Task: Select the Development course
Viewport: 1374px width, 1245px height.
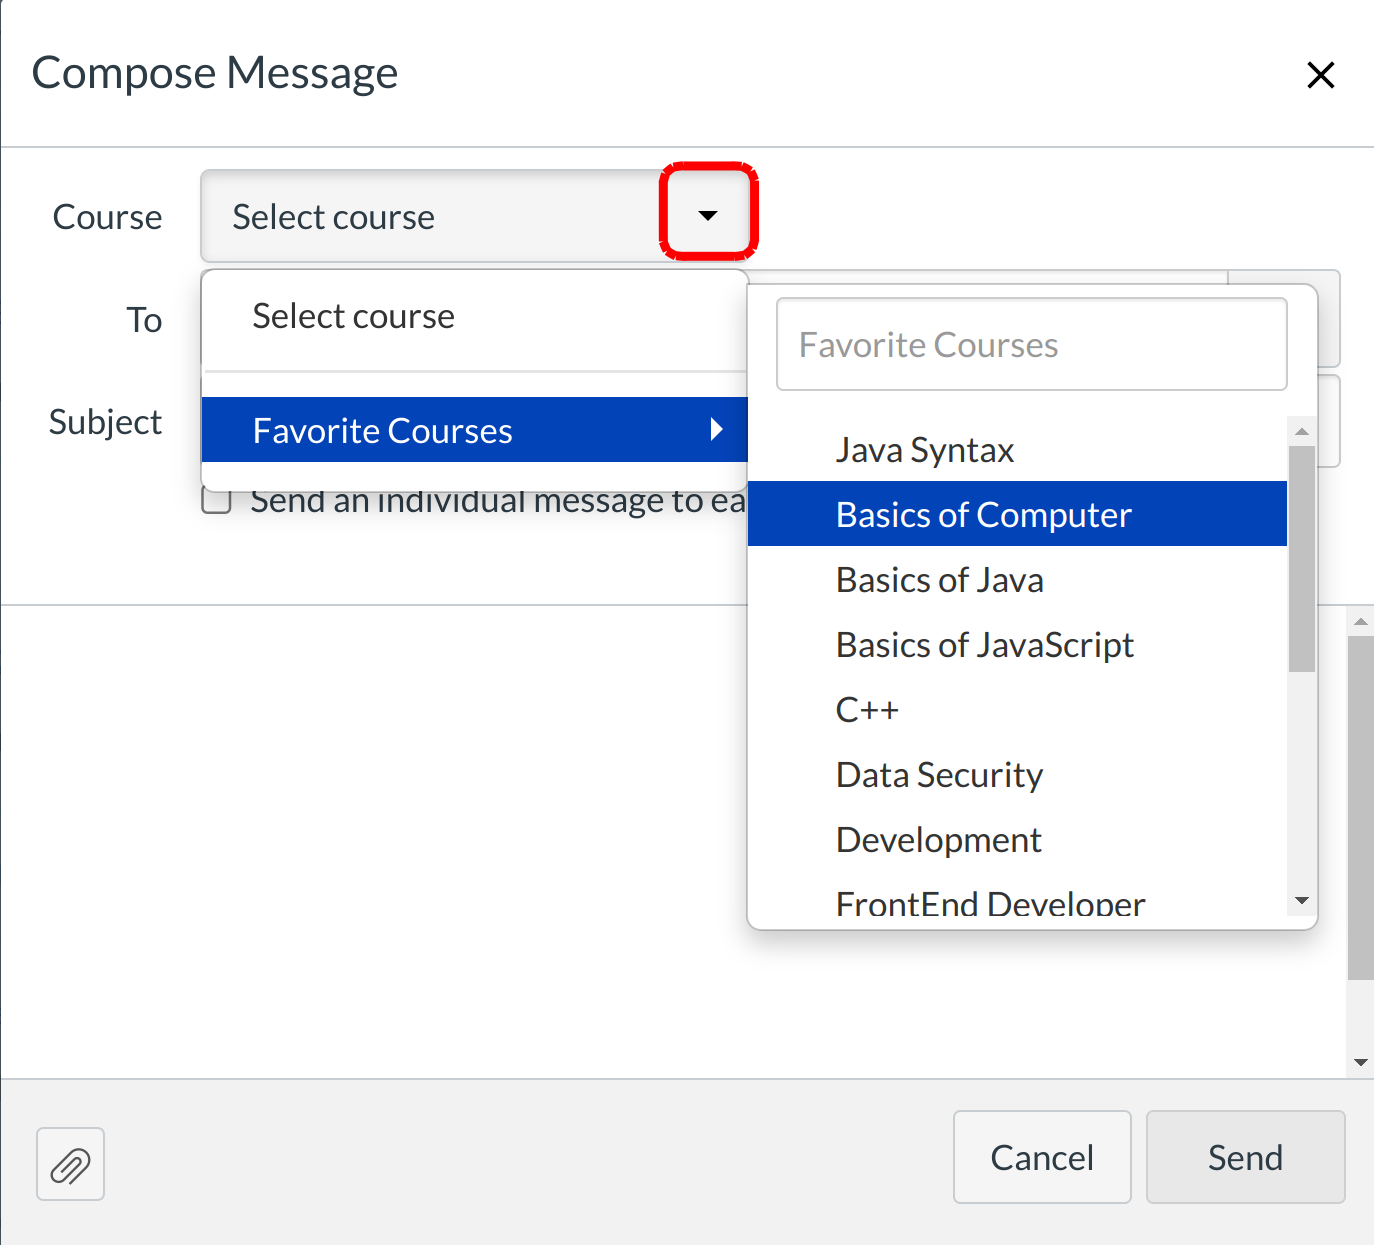Action: 938,841
